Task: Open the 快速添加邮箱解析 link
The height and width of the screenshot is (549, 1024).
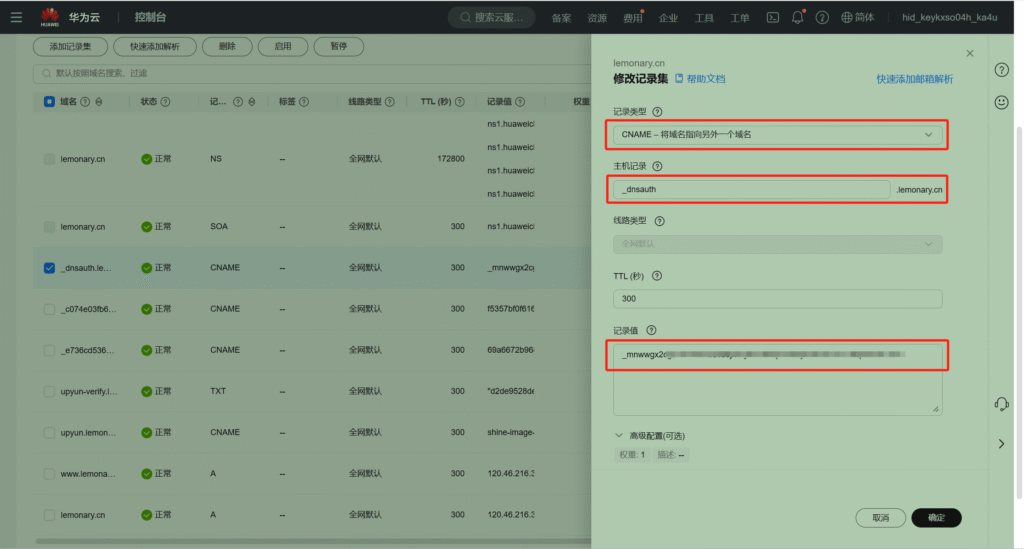Action: 914,79
